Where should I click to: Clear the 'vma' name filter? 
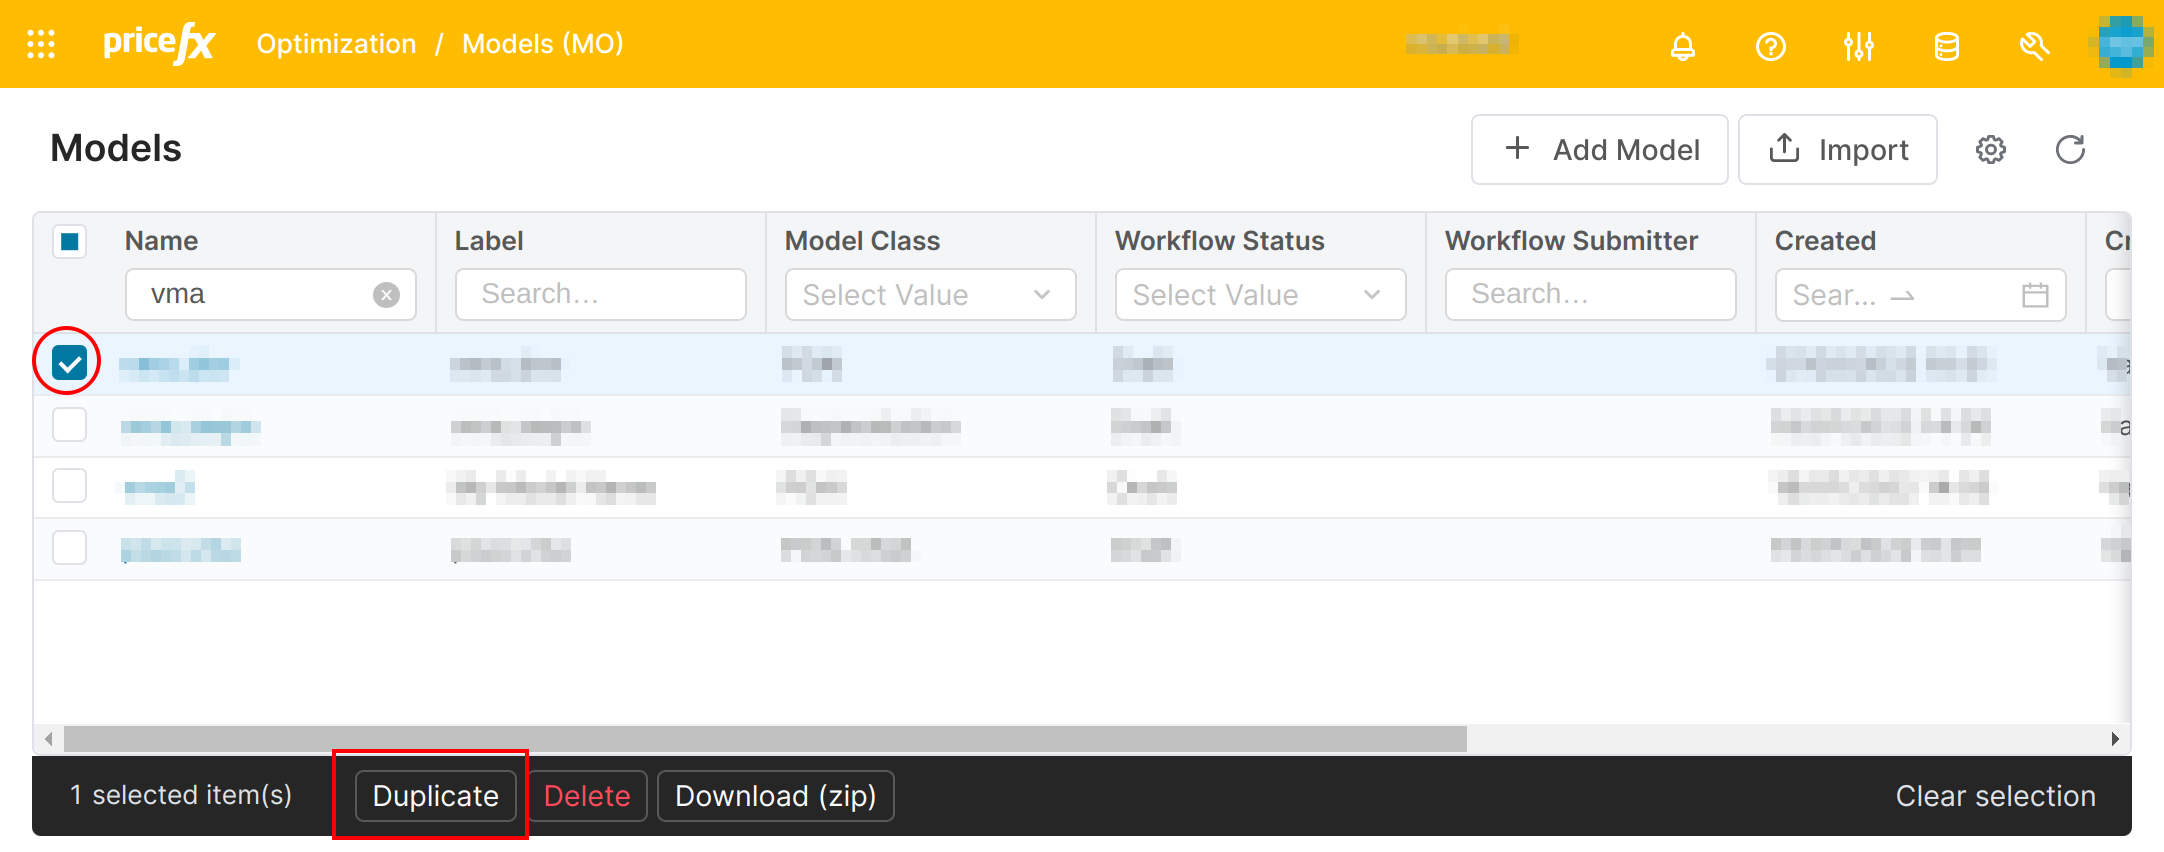(386, 295)
